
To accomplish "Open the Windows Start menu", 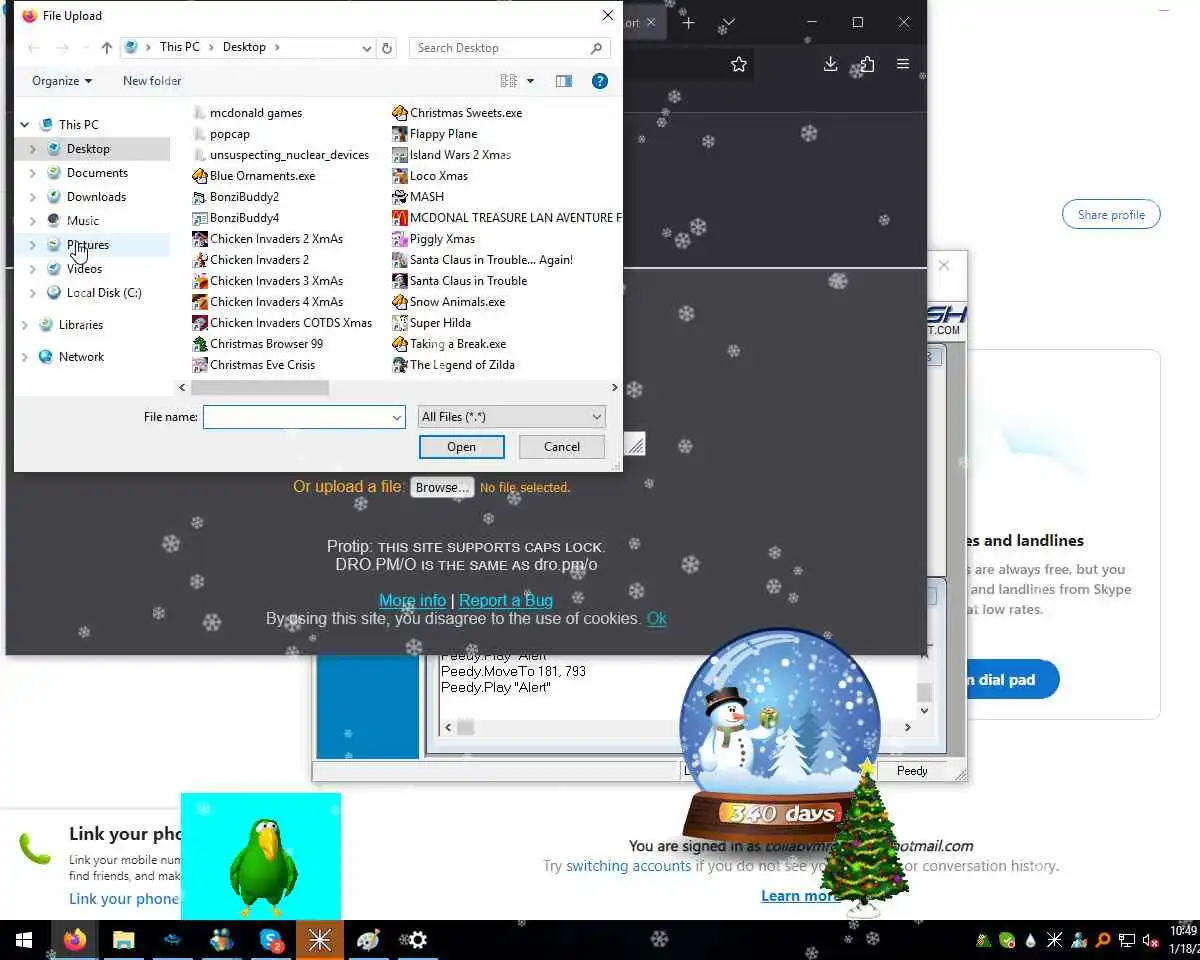I will (24, 940).
